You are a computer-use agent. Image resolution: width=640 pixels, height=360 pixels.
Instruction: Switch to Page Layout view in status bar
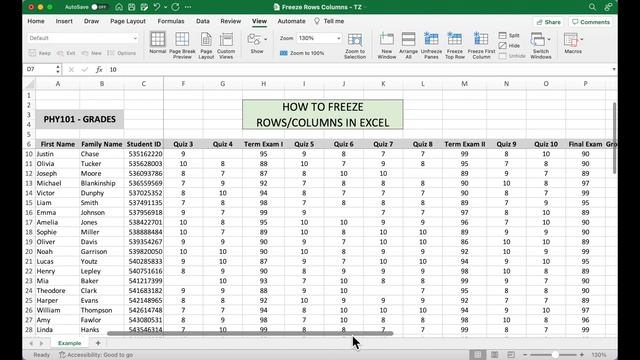[494, 355]
